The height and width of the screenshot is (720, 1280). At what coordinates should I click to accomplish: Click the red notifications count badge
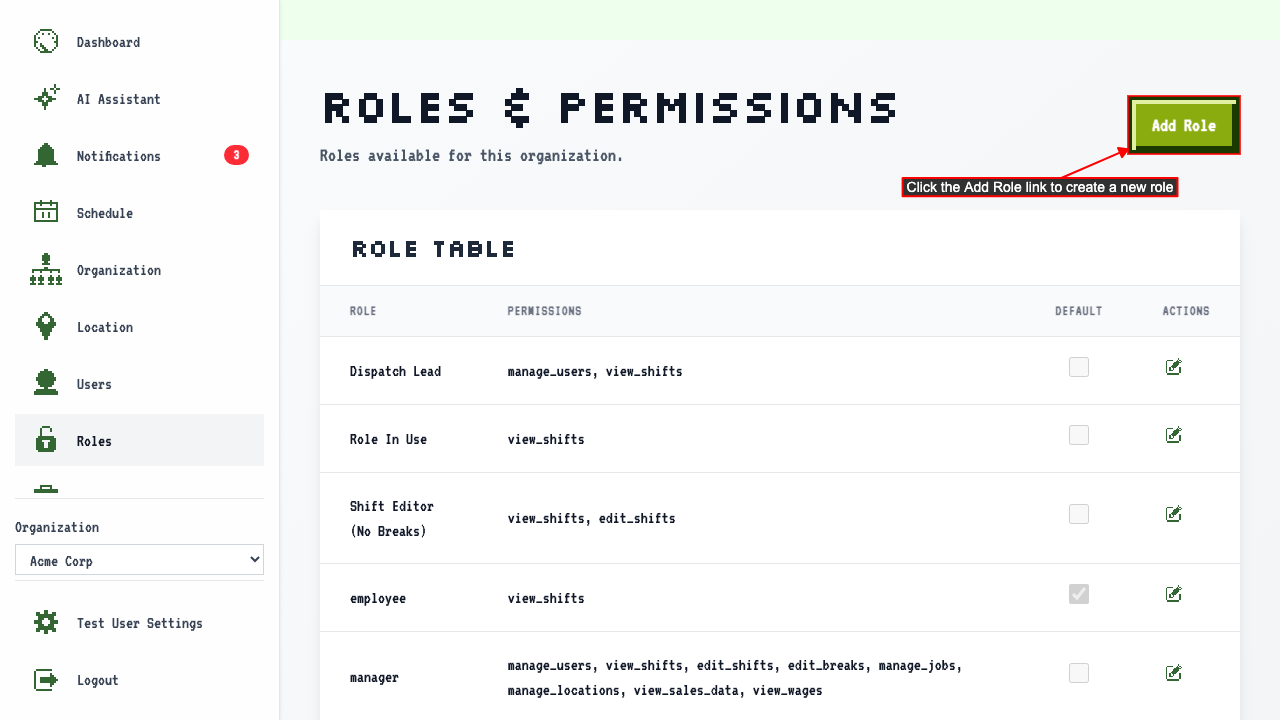coord(236,155)
